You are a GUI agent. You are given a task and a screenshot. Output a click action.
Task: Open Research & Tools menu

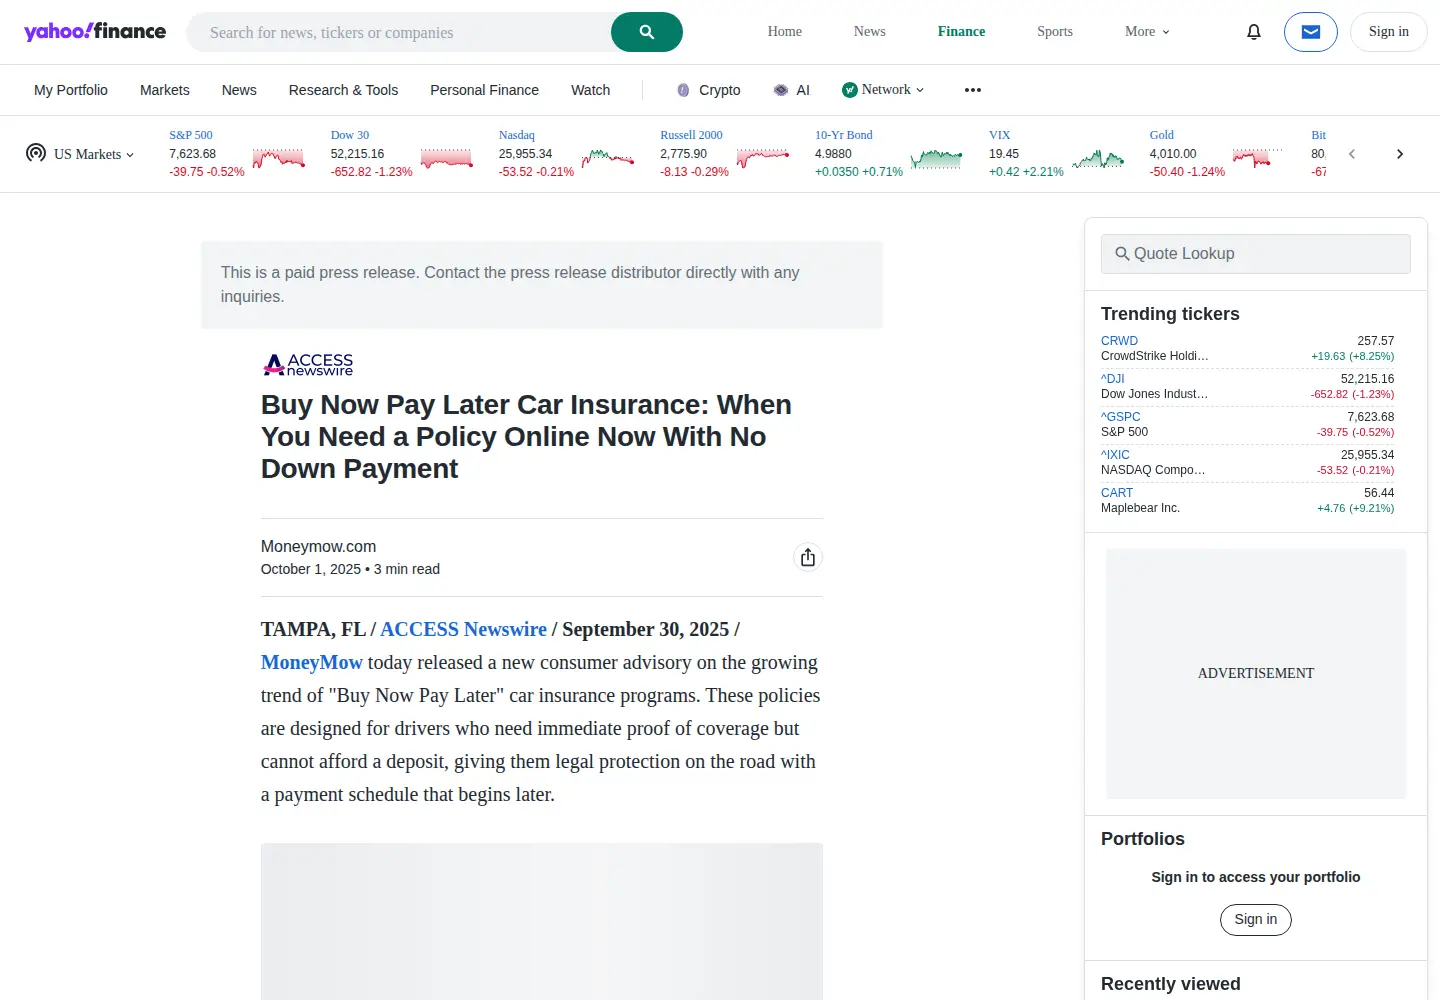point(343,90)
